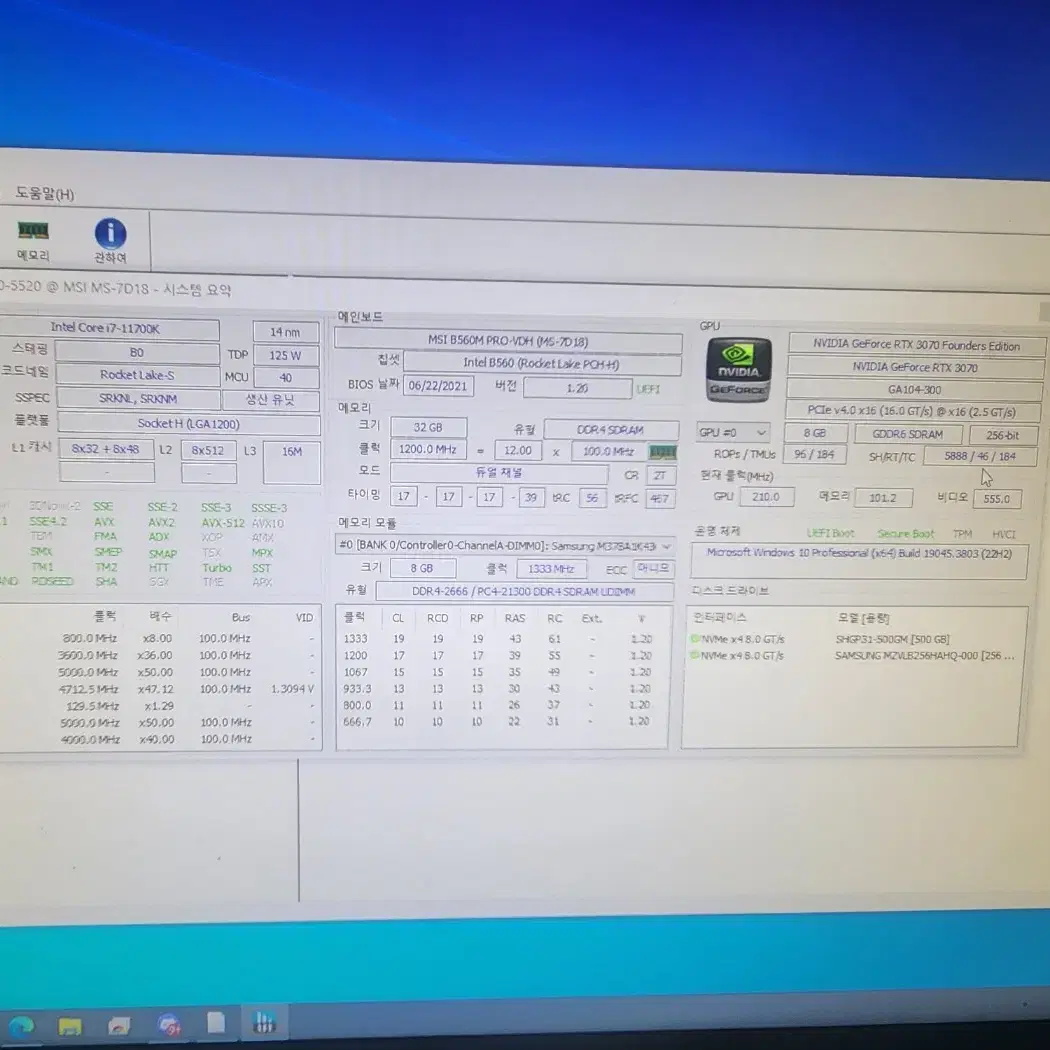Screen dimensions: 1050x1050
Task: Click the SRKNL, SRKNM SSPEC field
Action: tap(138, 398)
